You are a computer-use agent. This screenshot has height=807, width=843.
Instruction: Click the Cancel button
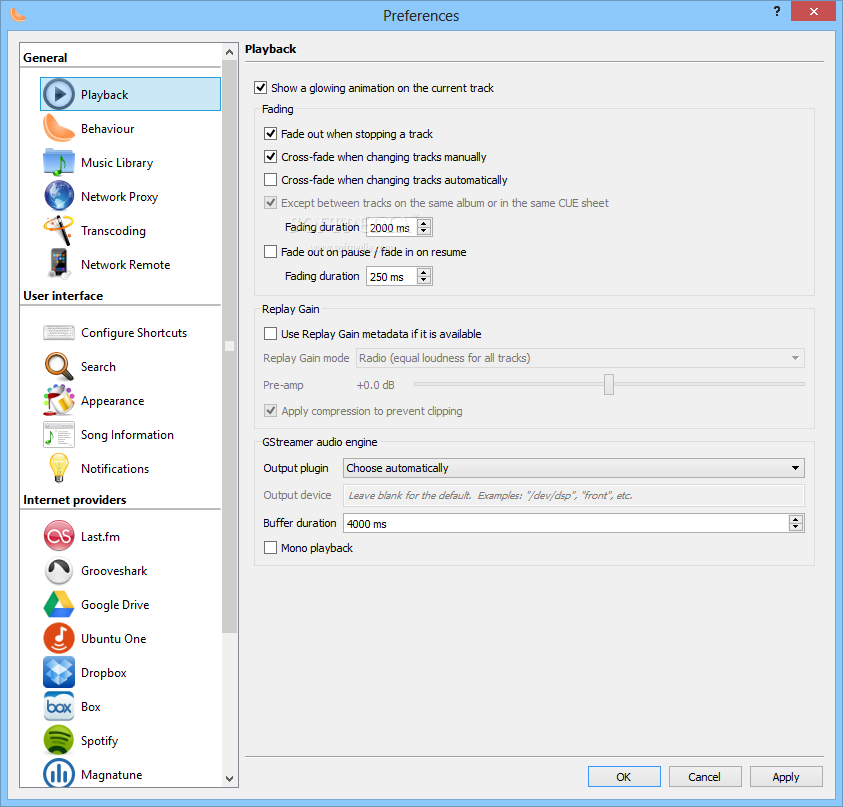click(705, 777)
